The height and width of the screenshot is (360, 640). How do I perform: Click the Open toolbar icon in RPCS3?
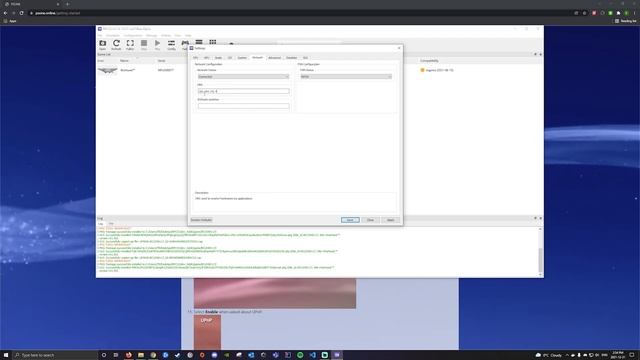[102, 44]
